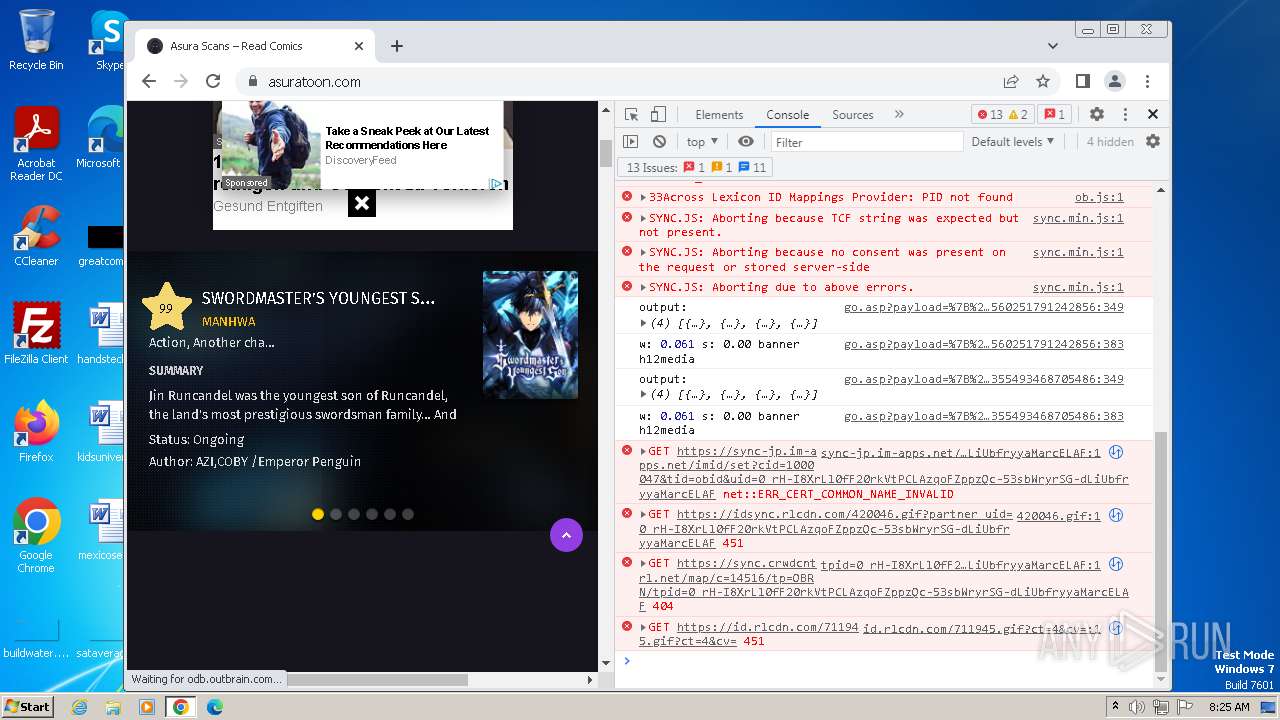Expand Aborting due to above errors message

click(x=644, y=287)
